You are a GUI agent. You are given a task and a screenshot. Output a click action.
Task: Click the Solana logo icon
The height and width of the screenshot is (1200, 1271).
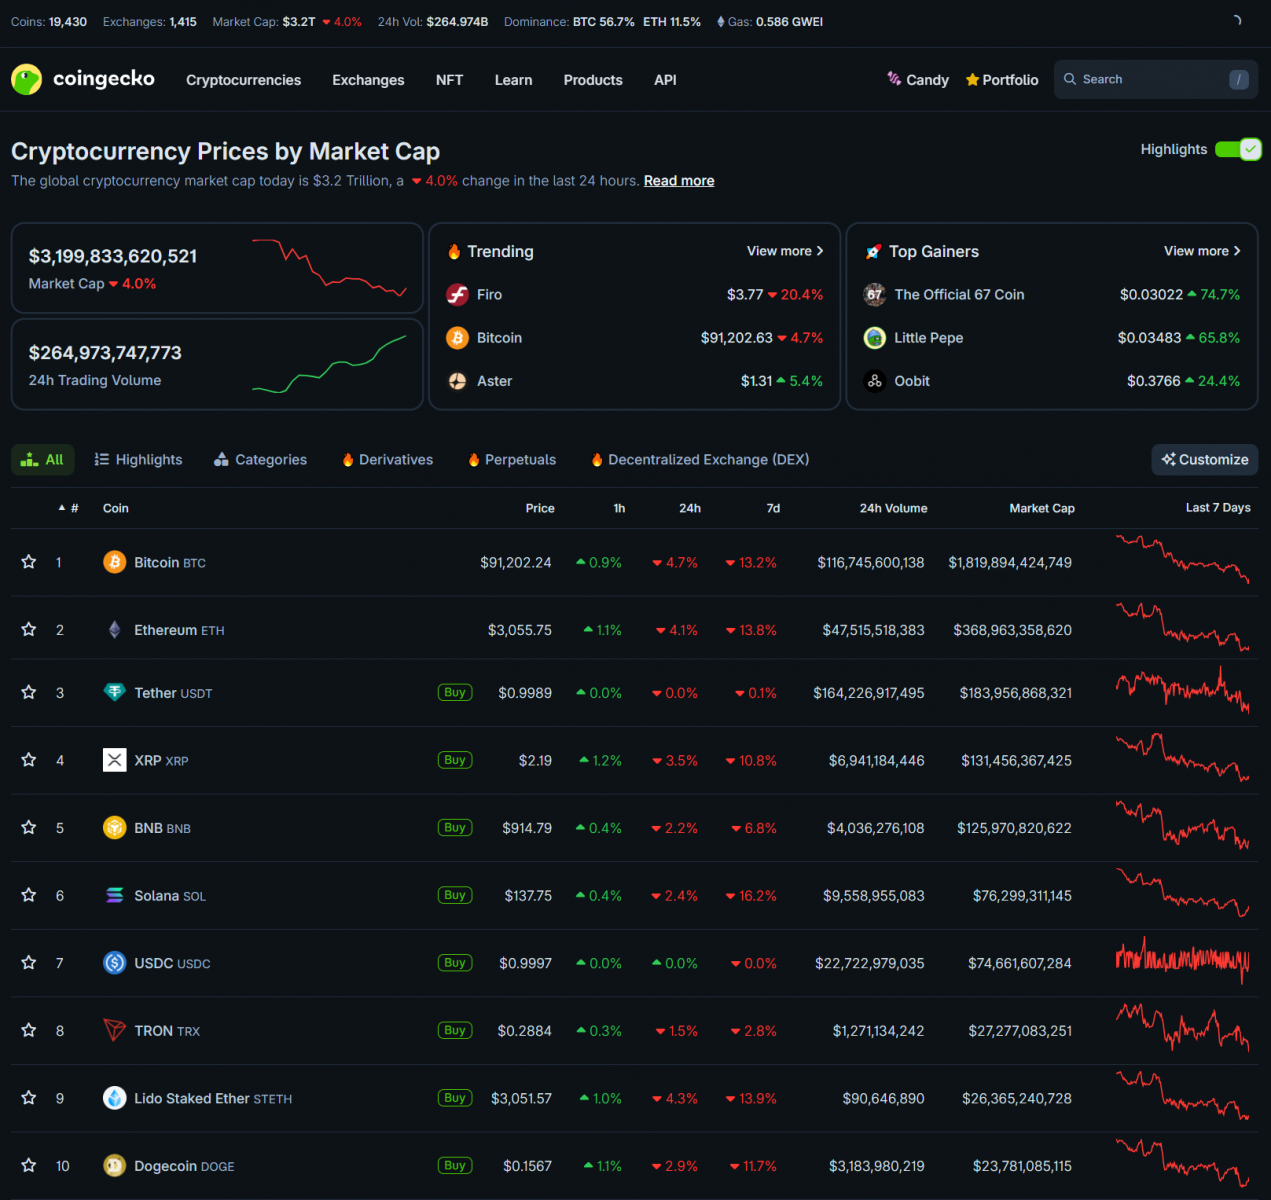pos(115,895)
